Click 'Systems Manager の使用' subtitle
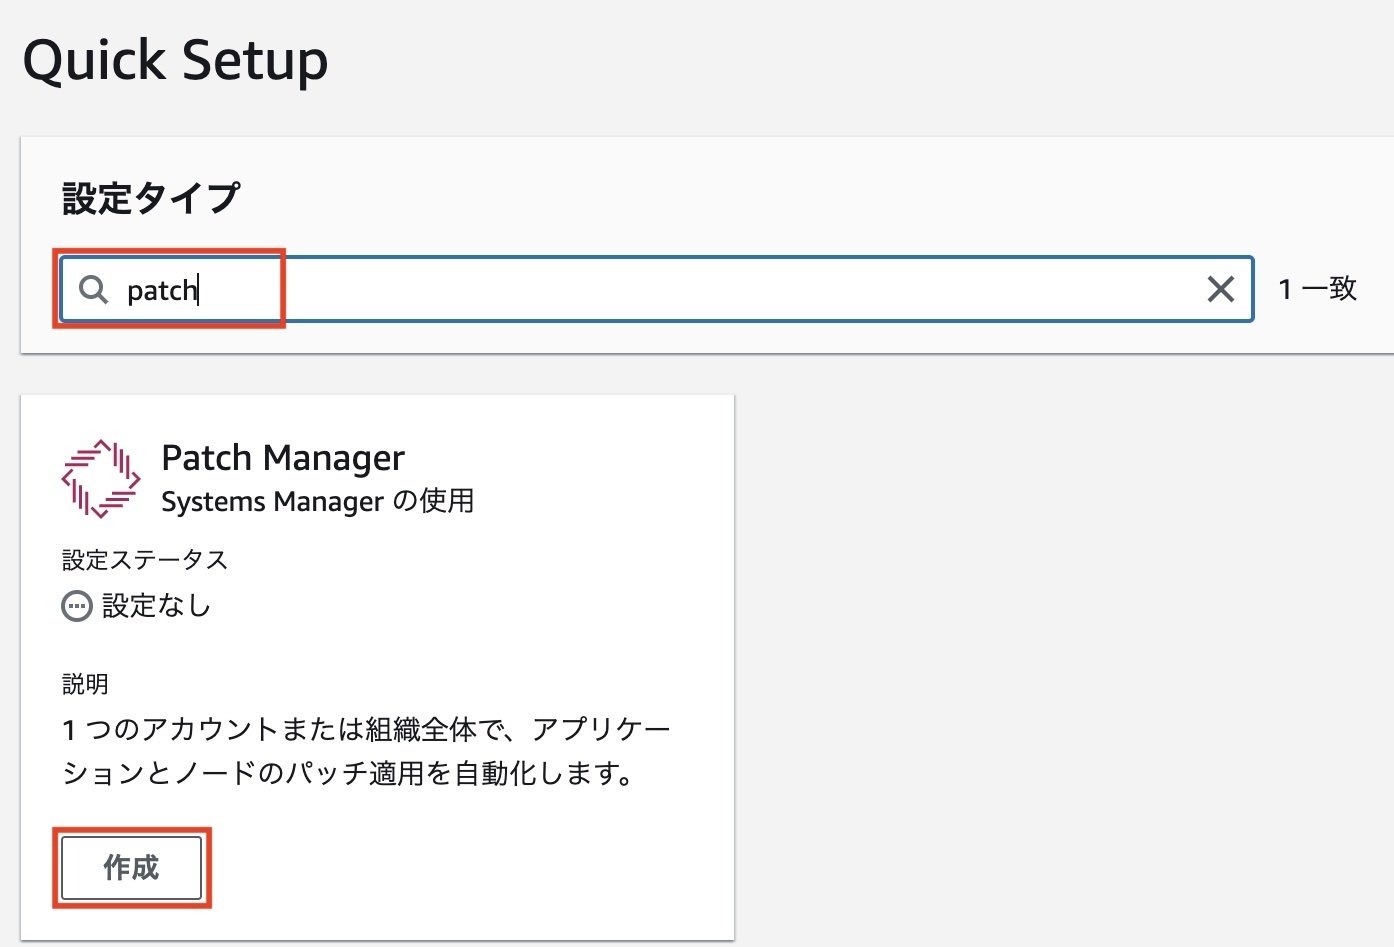The image size is (1394, 947). click(318, 500)
